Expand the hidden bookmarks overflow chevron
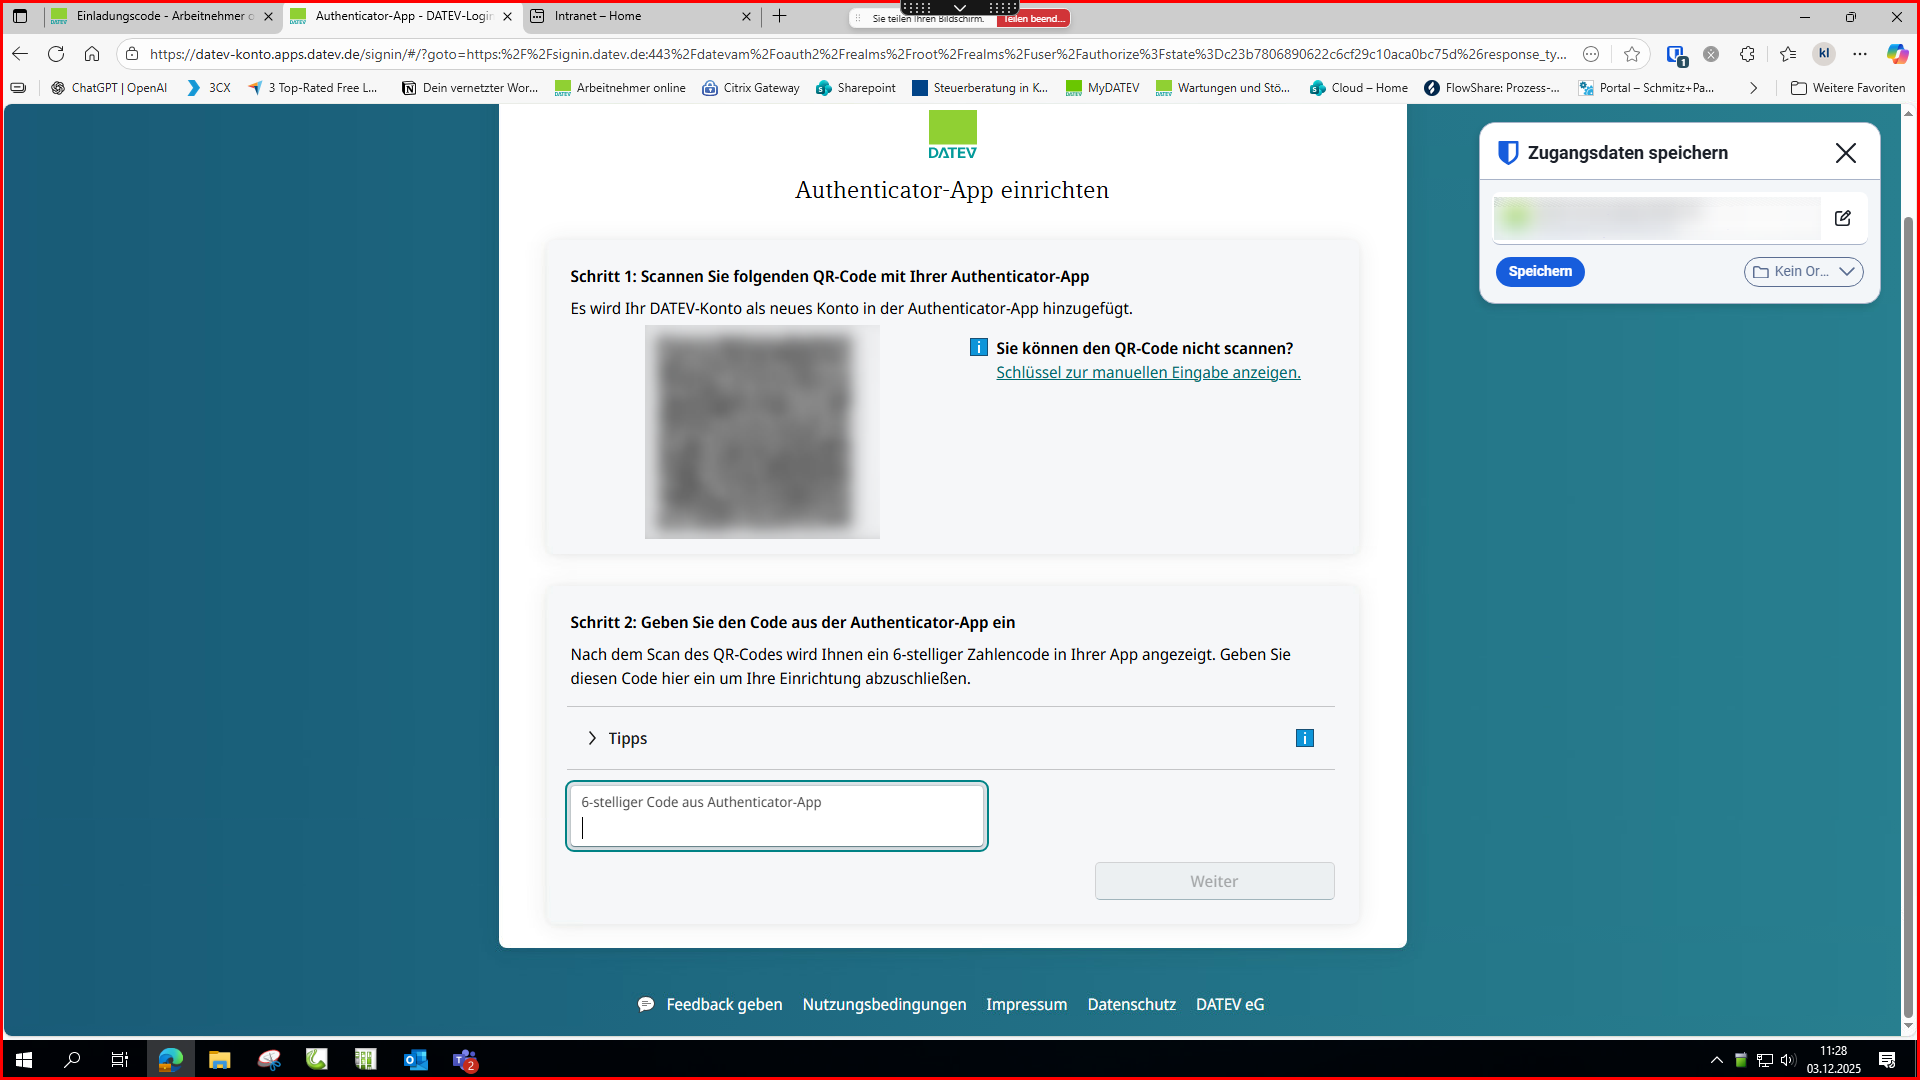This screenshot has height=1080, width=1920. (x=1753, y=88)
